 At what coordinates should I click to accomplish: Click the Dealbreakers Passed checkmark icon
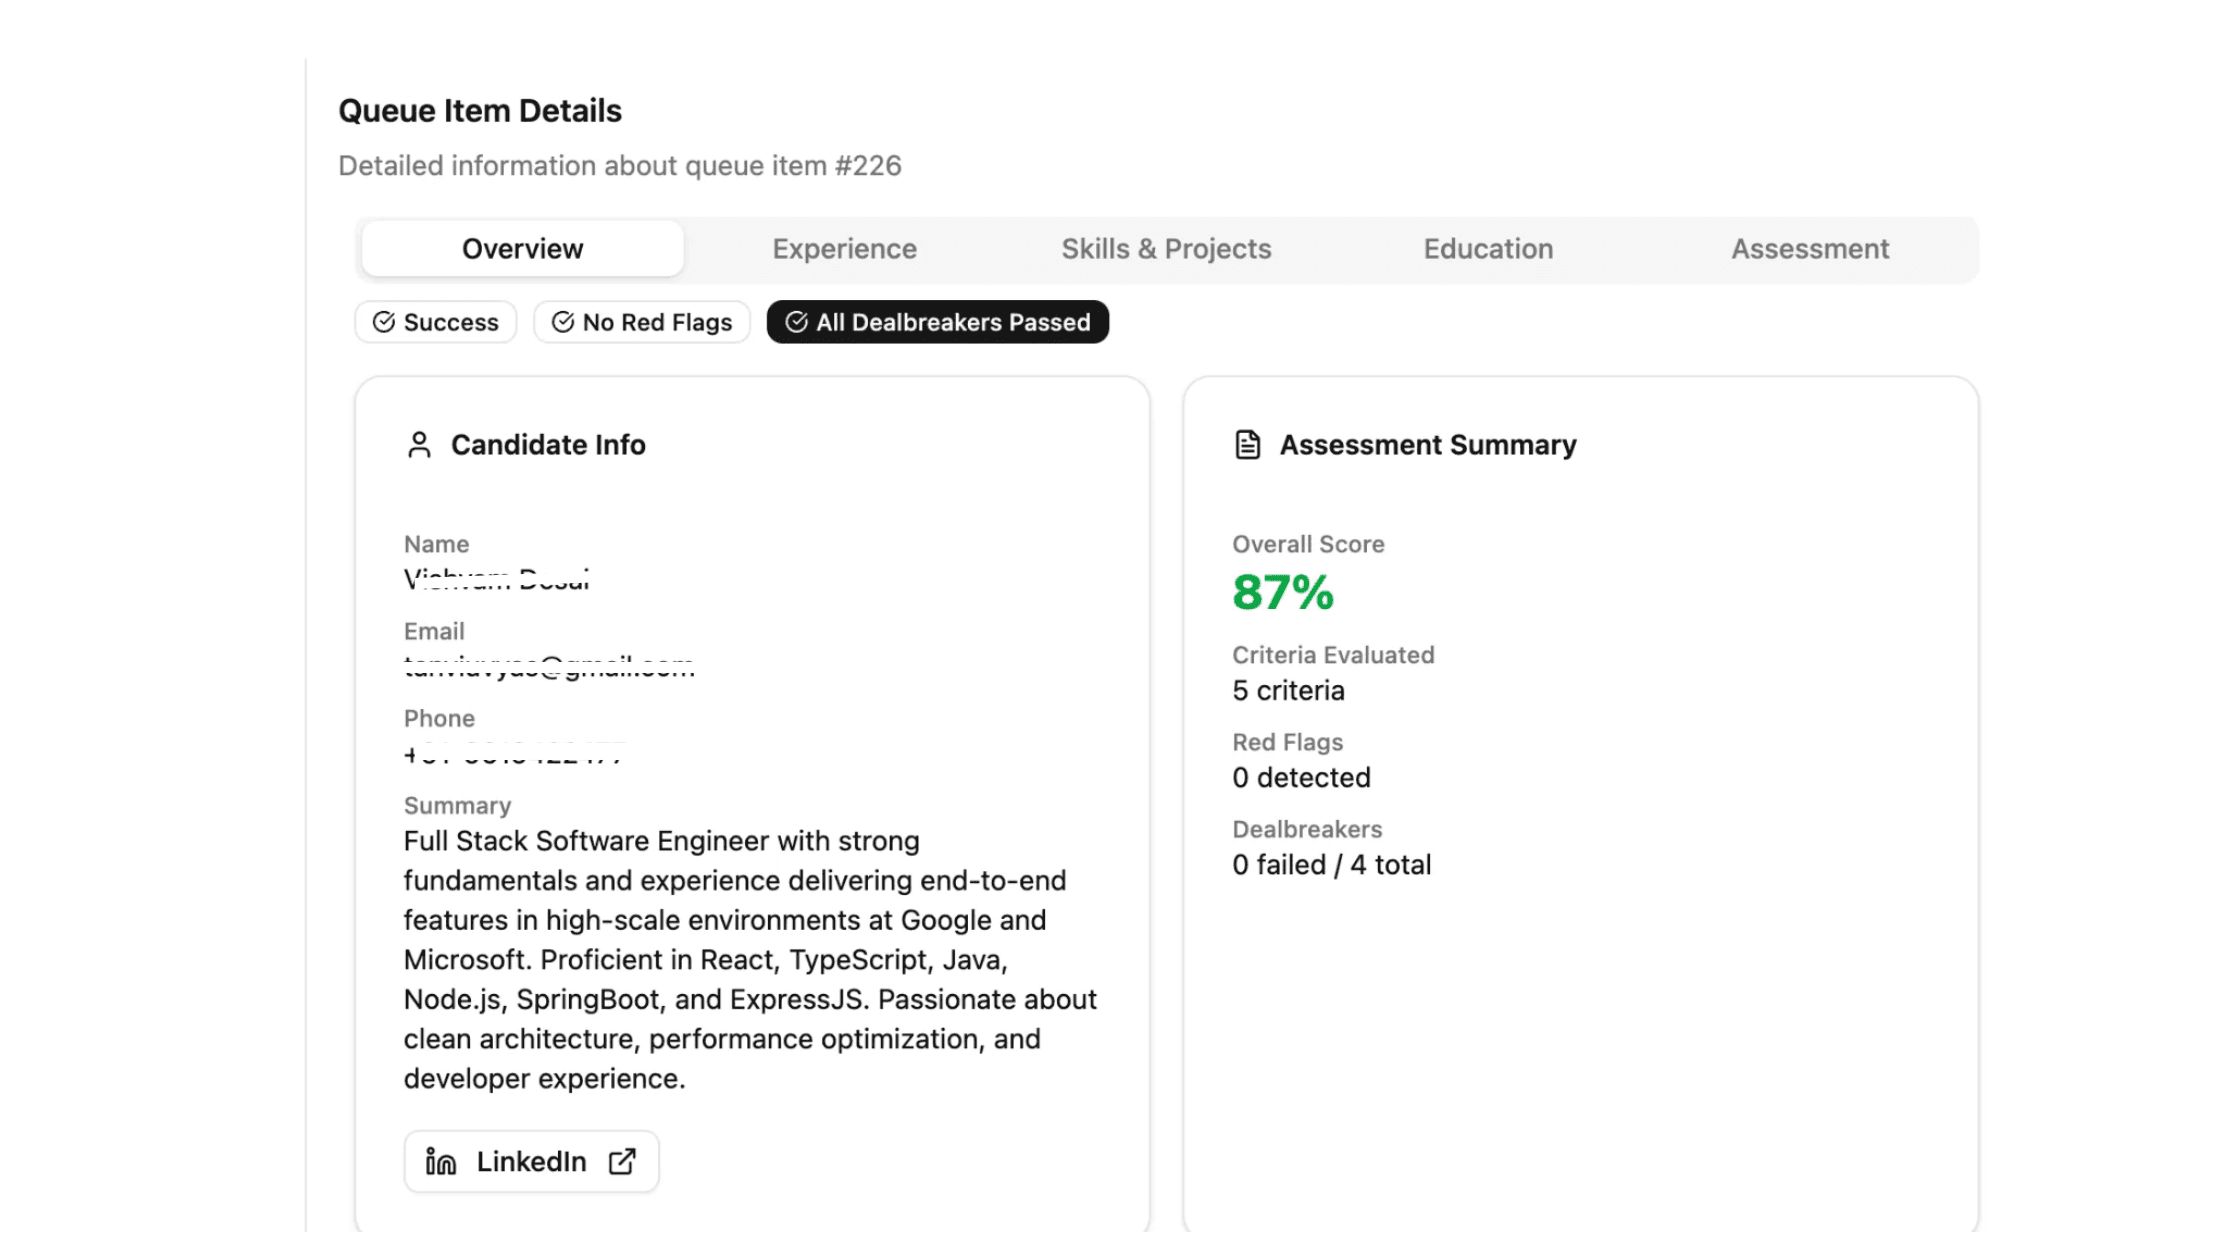(x=797, y=322)
